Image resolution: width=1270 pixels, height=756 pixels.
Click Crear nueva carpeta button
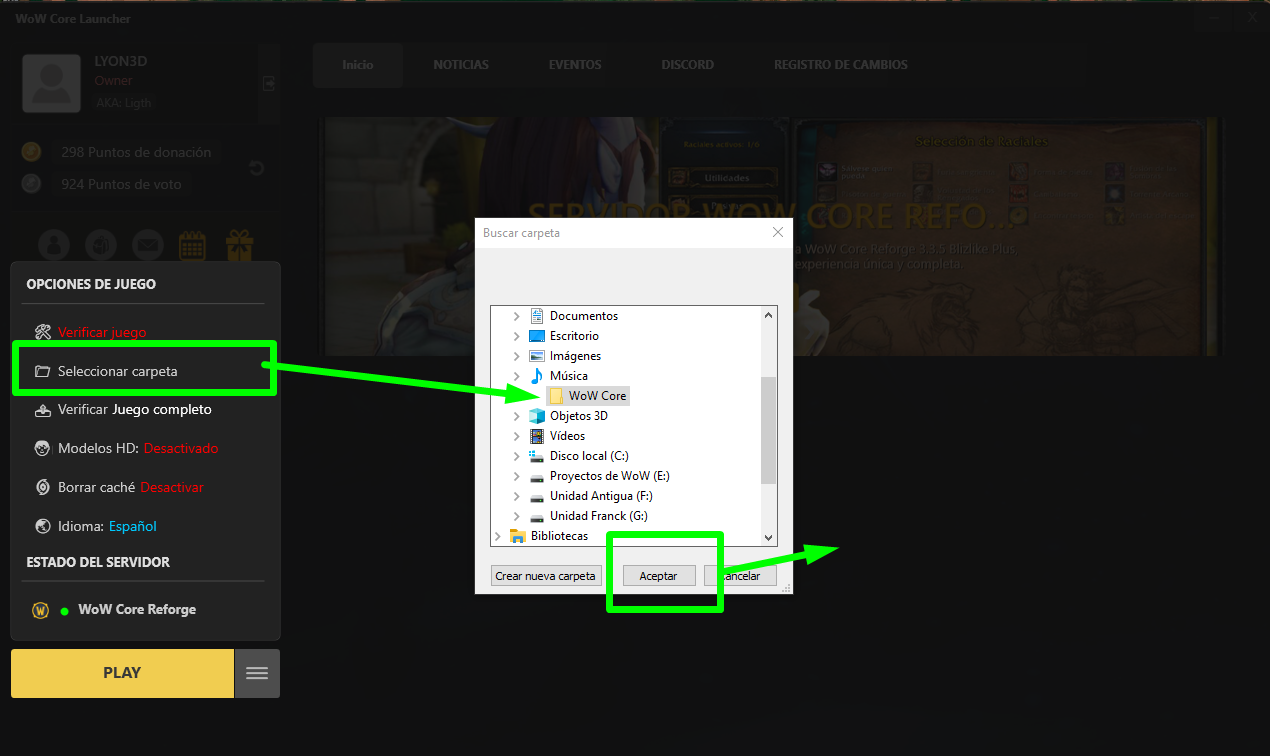pyautogui.click(x=546, y=576)
